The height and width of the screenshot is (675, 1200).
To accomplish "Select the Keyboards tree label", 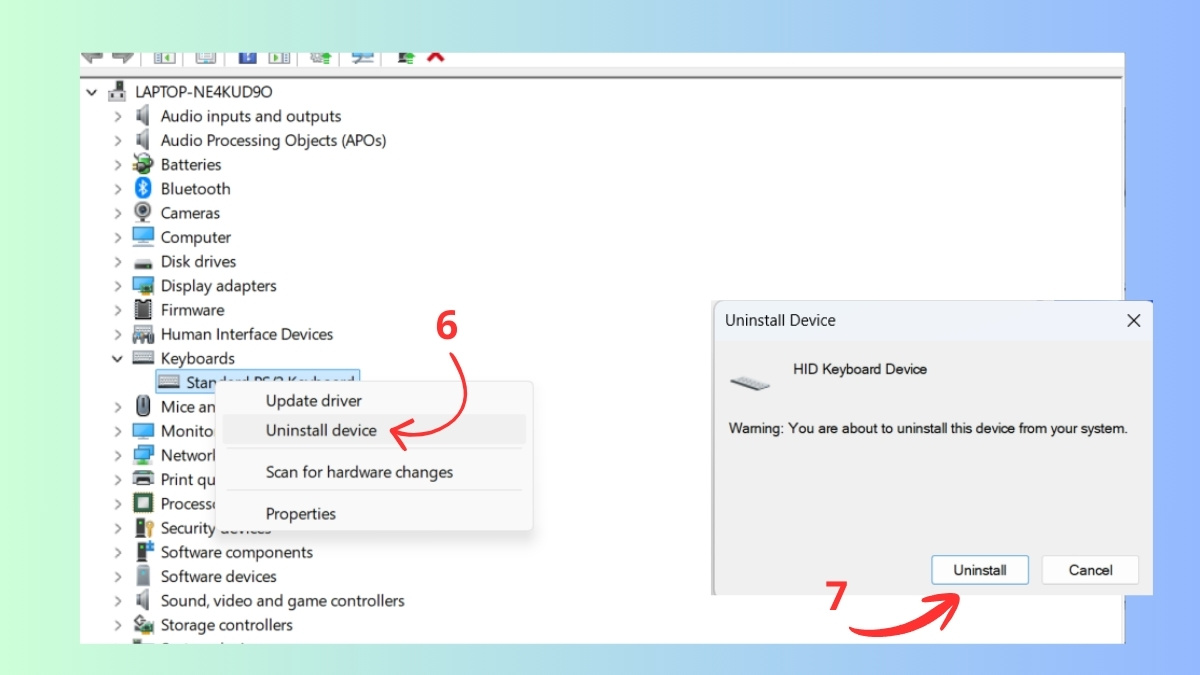I will 198,358.
